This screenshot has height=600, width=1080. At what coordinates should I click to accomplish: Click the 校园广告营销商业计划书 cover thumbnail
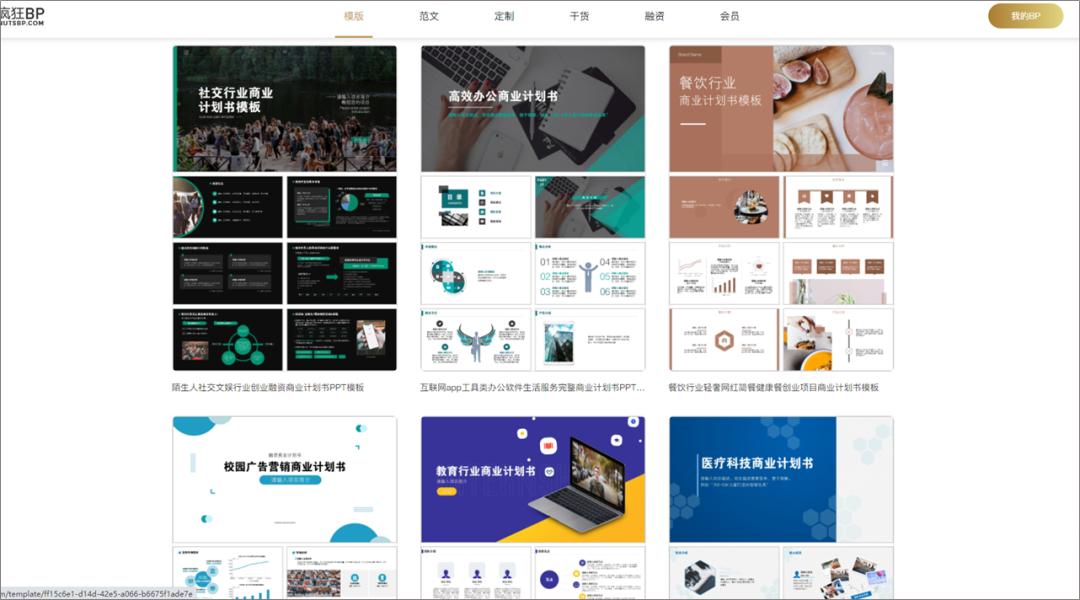(284, 479)
